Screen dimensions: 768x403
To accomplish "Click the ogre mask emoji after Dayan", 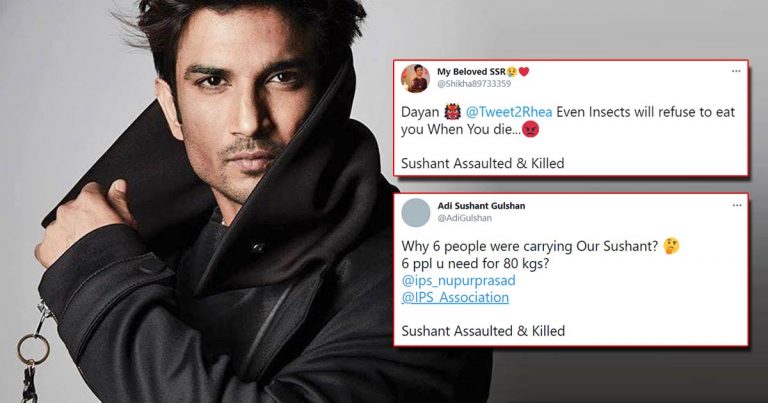I will coord(453,112).
